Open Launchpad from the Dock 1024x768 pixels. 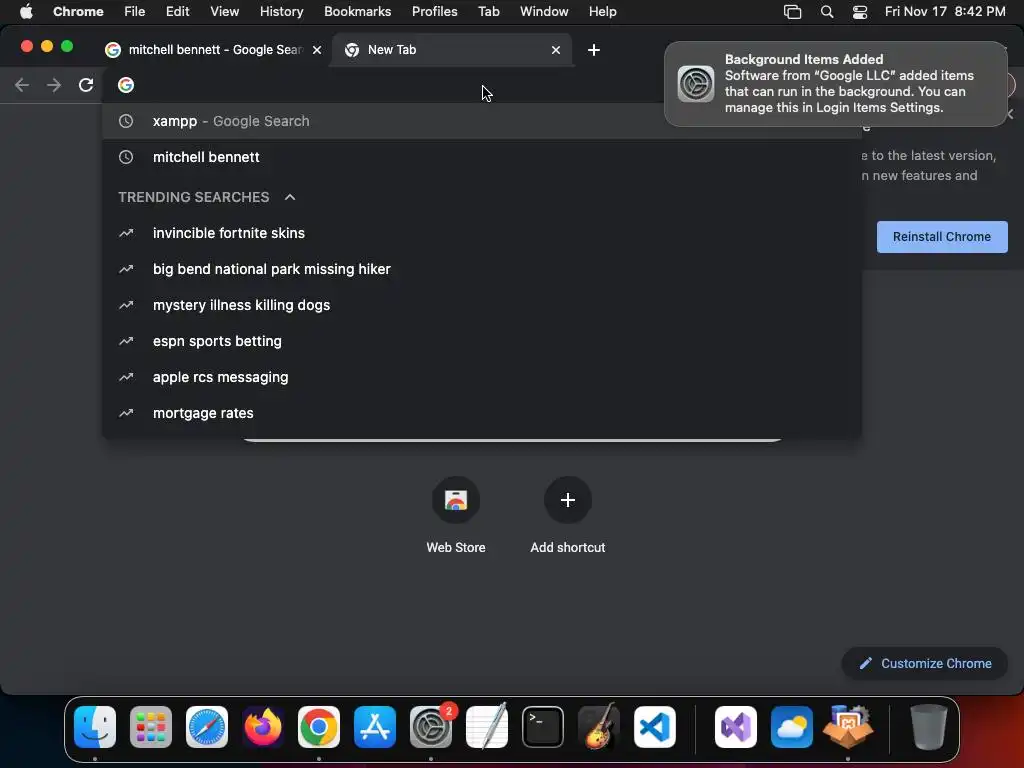tap(151, 727)
